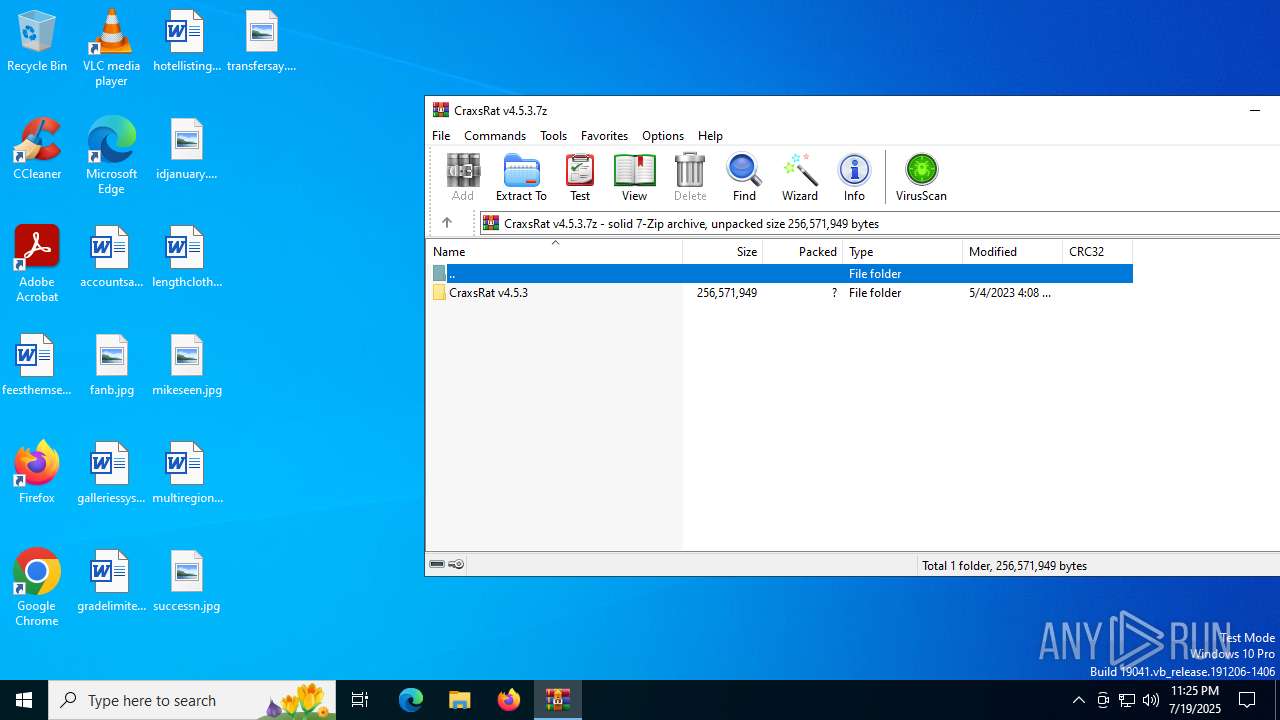Open the Tools menu
The height and width of the screenshot is (720, 1280).
[553, 135]
